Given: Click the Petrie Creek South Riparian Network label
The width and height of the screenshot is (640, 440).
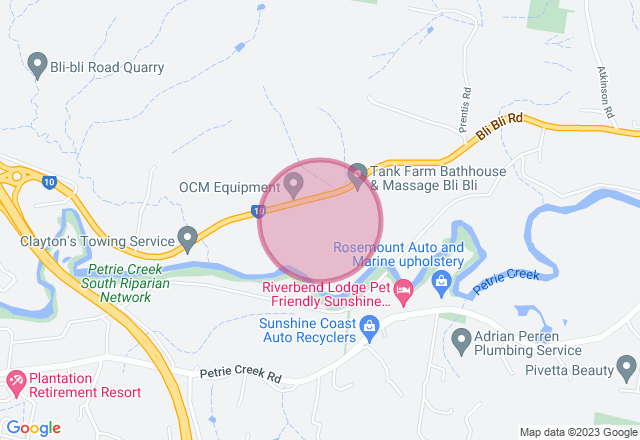Looking at the screenshot, I should point(125,283).
